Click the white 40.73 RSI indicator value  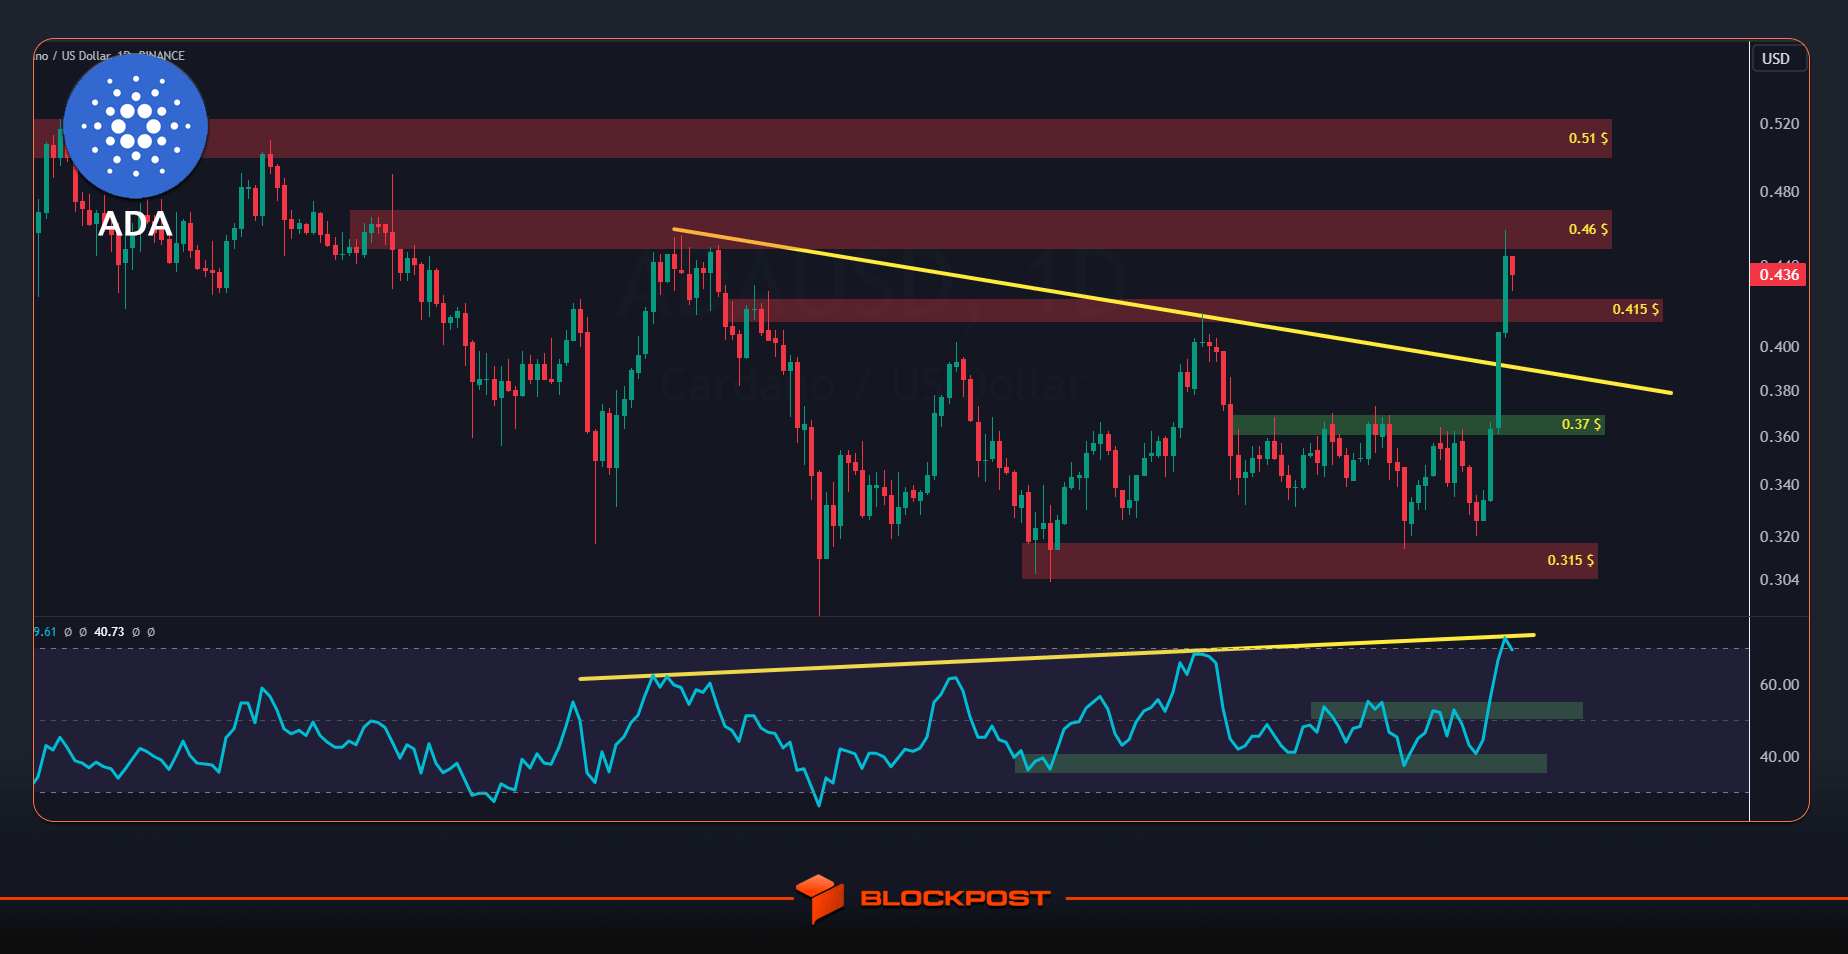[109, 632]
